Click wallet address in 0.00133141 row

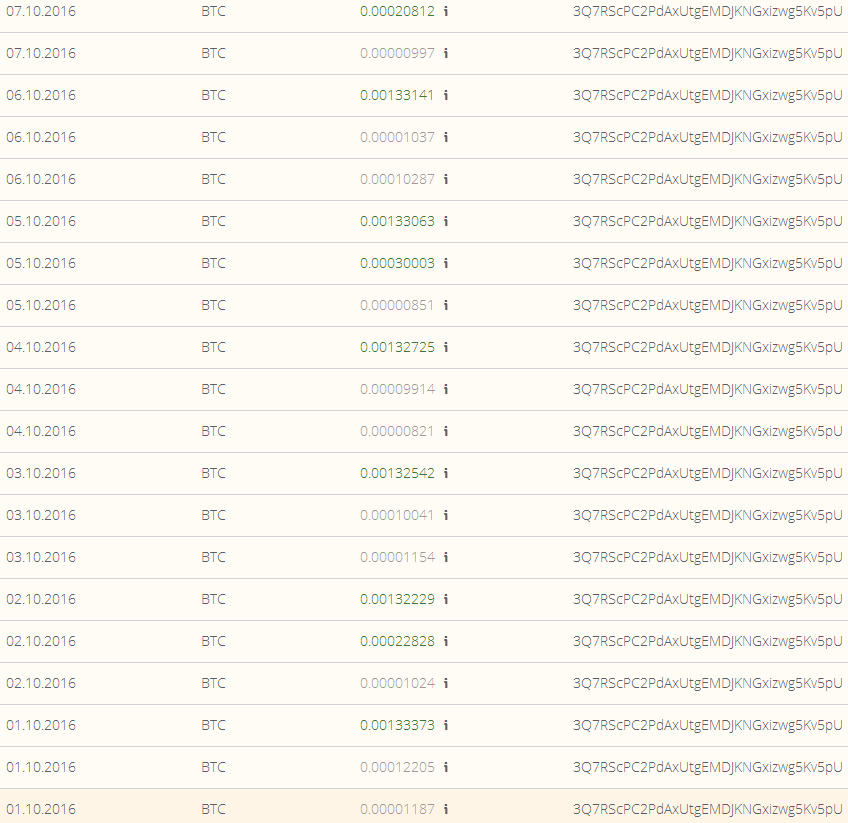point(707,96)
